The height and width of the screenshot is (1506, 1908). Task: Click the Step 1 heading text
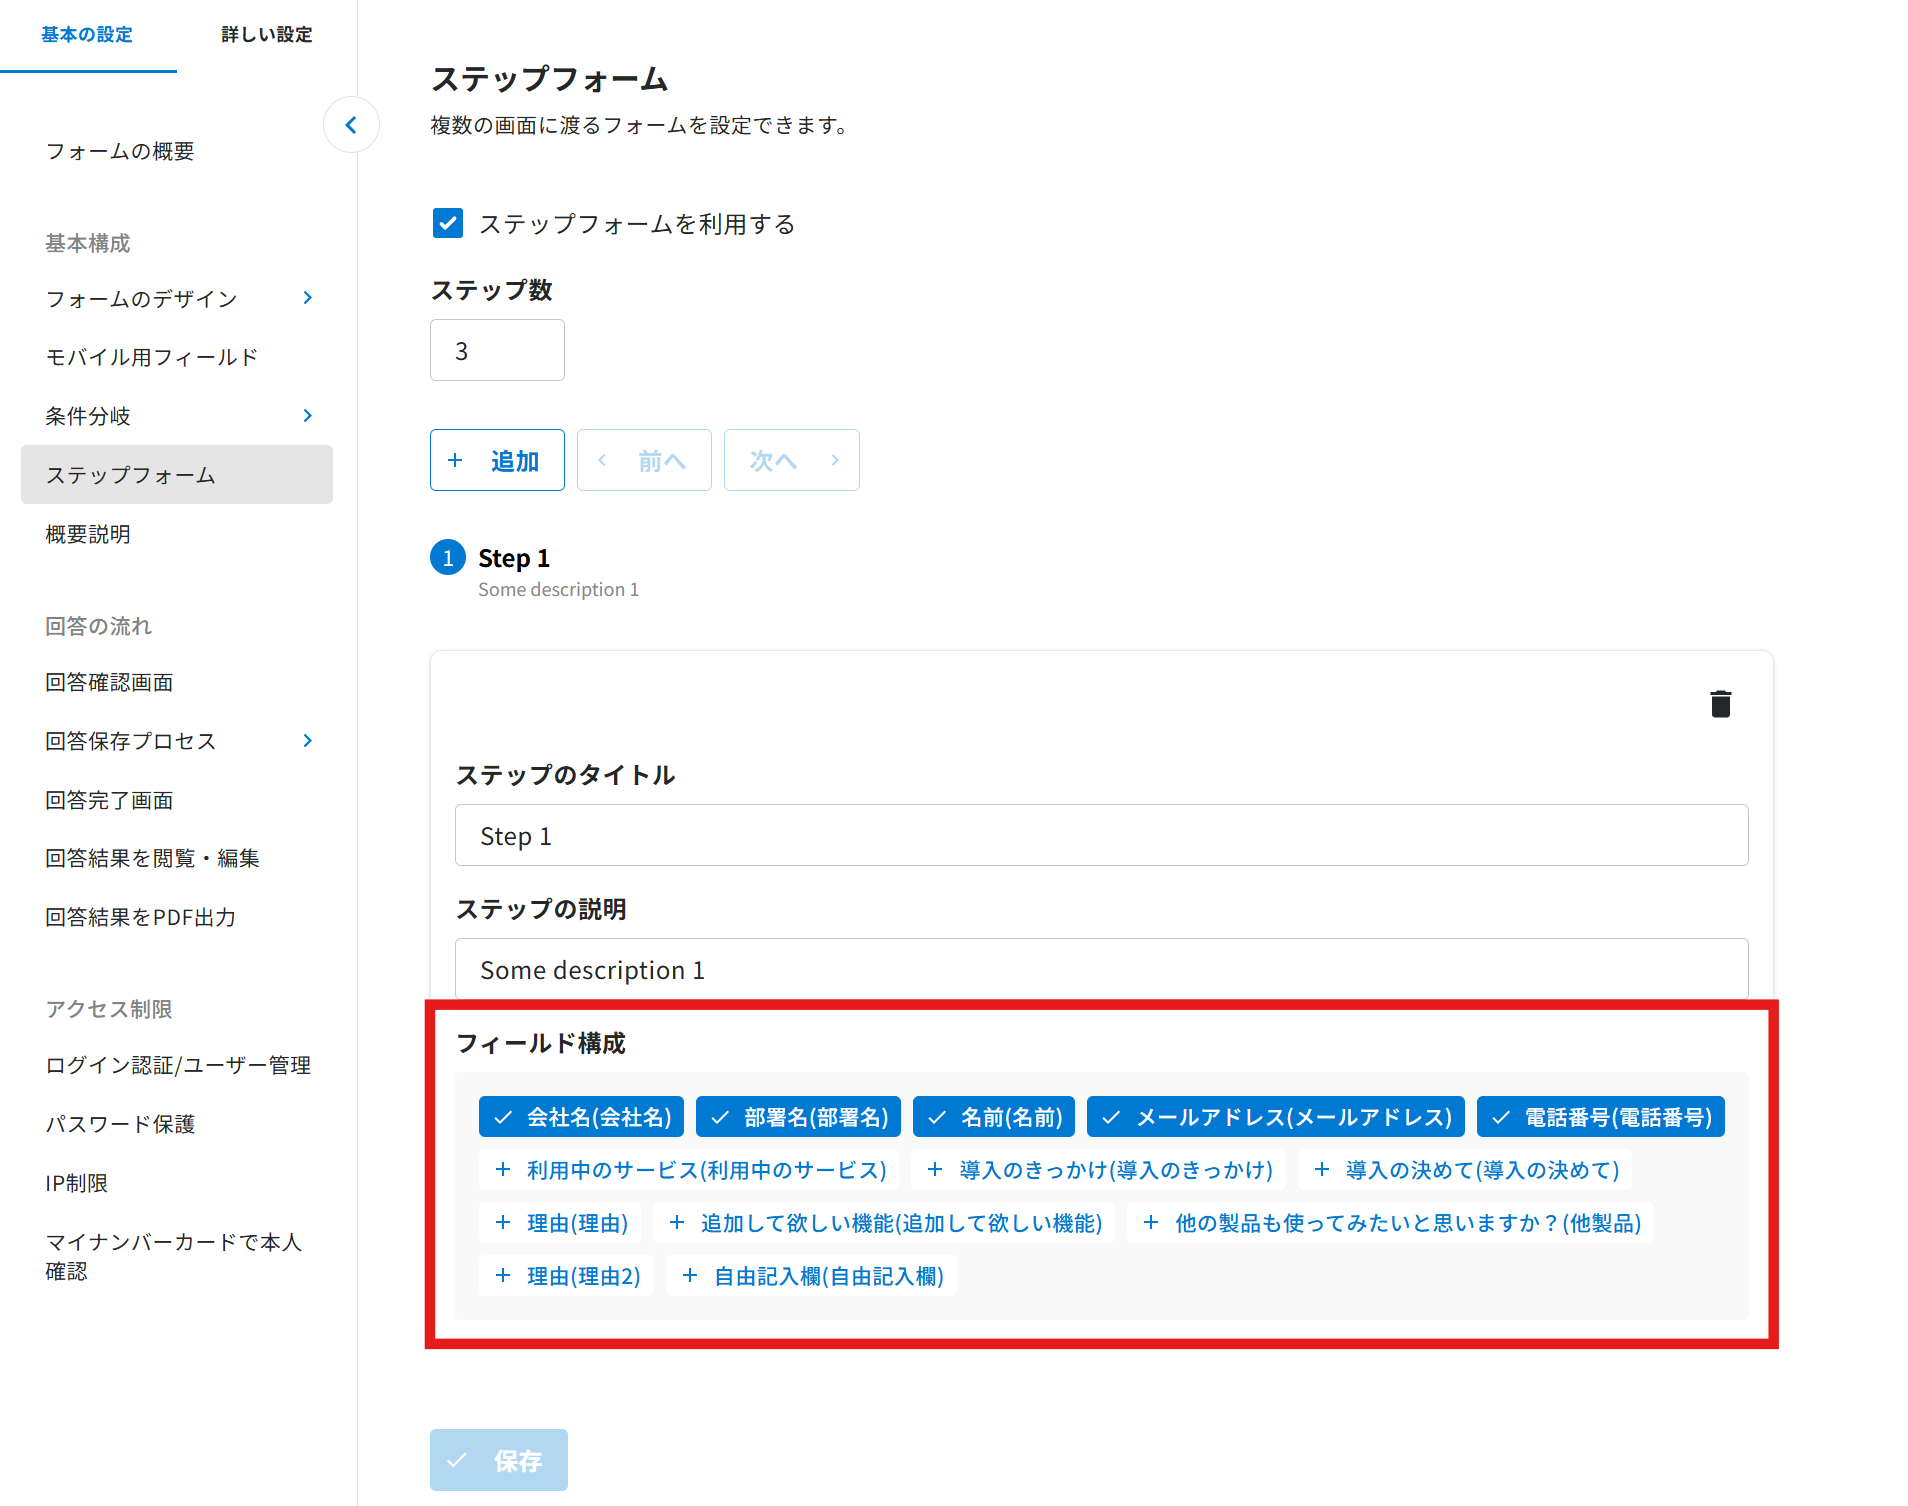pos(514,558)
